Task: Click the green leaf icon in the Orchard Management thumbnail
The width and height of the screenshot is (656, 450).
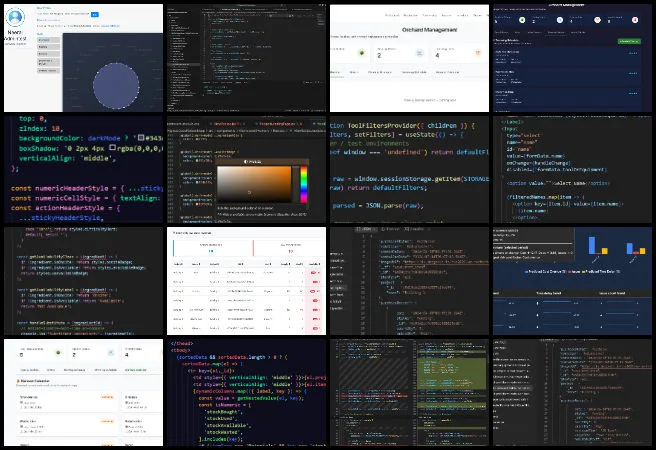Action: pos(361,53)
